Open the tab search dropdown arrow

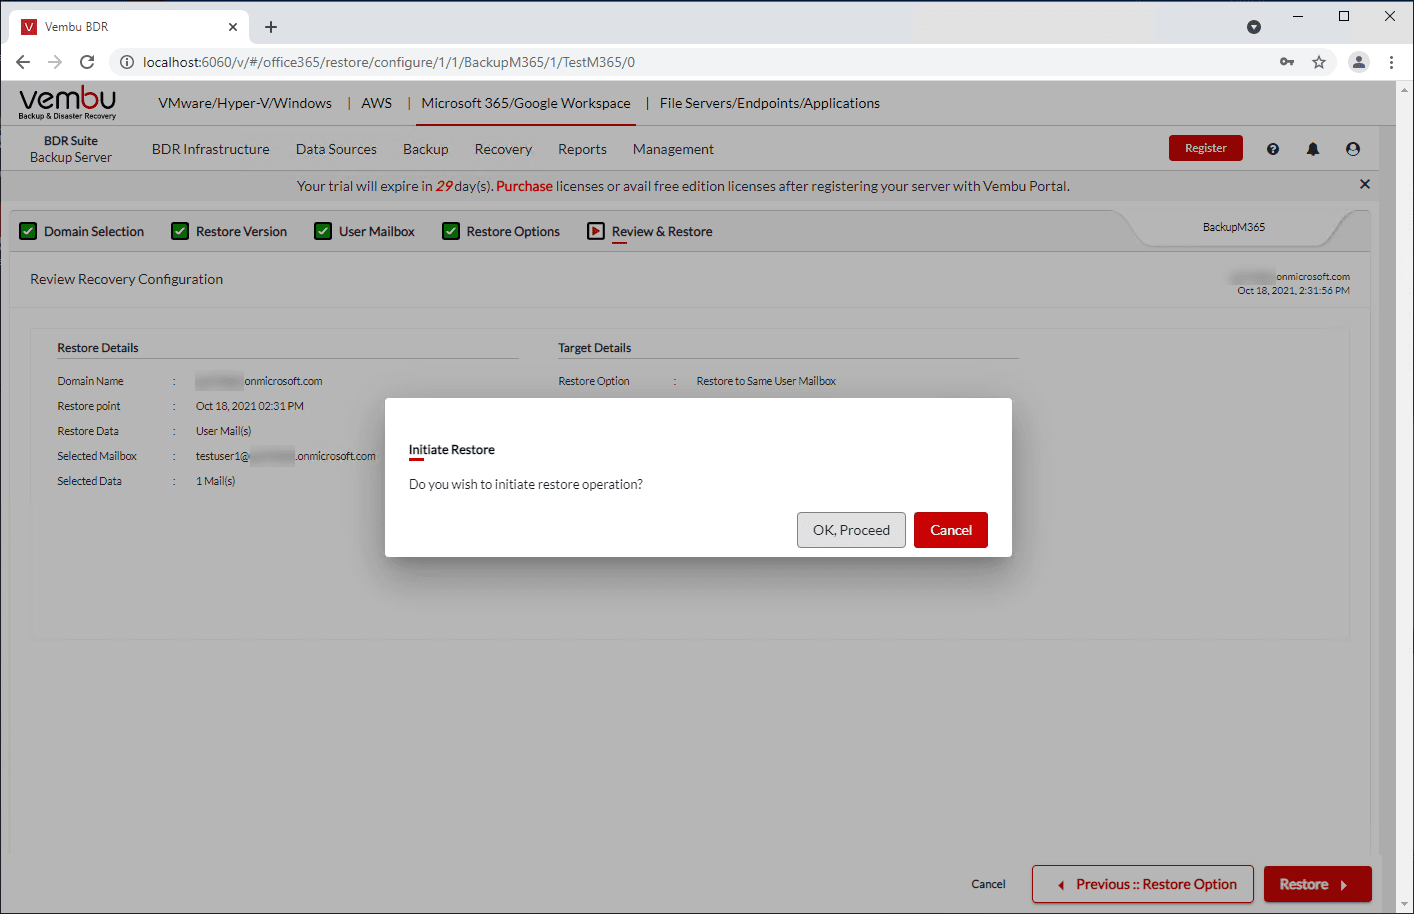pyautogui.click(x=1254, y=27)
